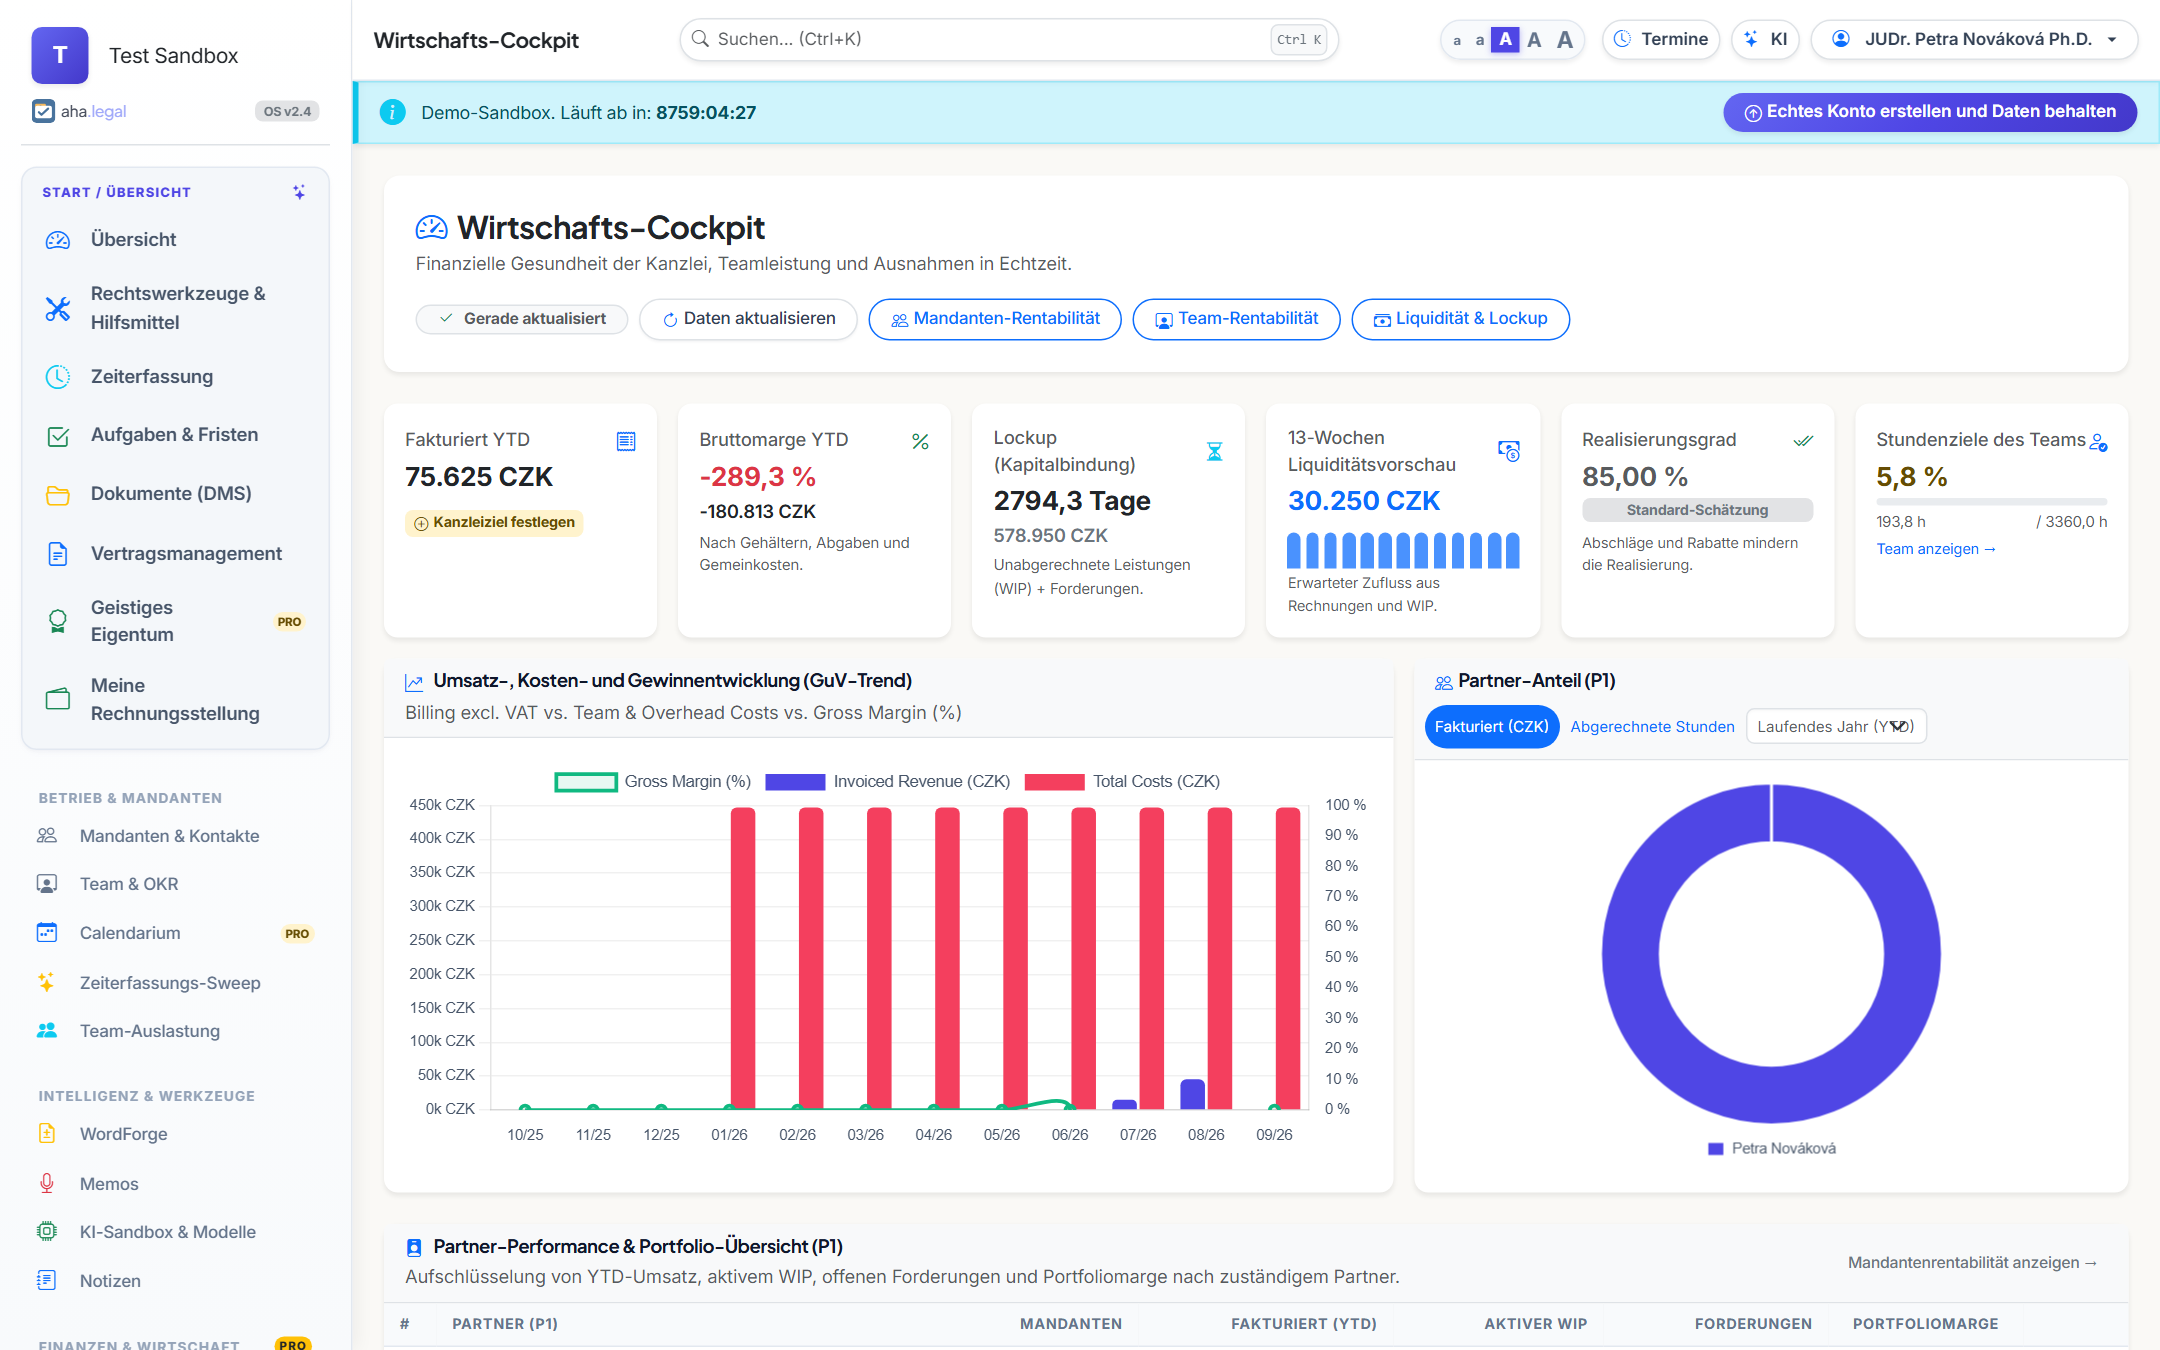The width and height of the screenshot is (2160, 1350).
Task: Click the notes icon for Notizen
Action: (x=47, y=1280)
